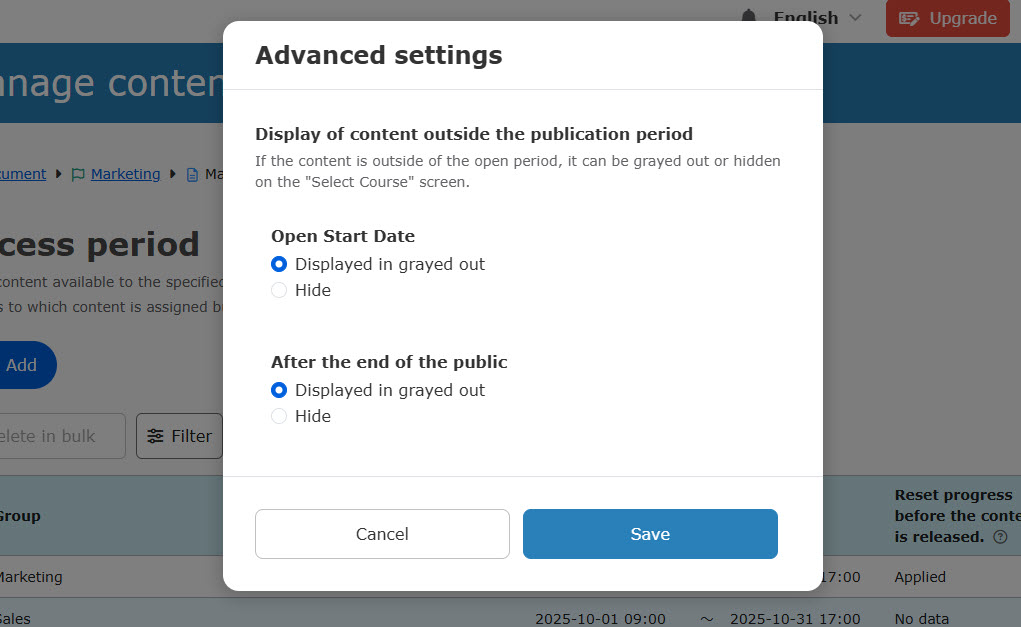
Task: Click the document icon in the breadcrumb
Action: pos(192,174)
